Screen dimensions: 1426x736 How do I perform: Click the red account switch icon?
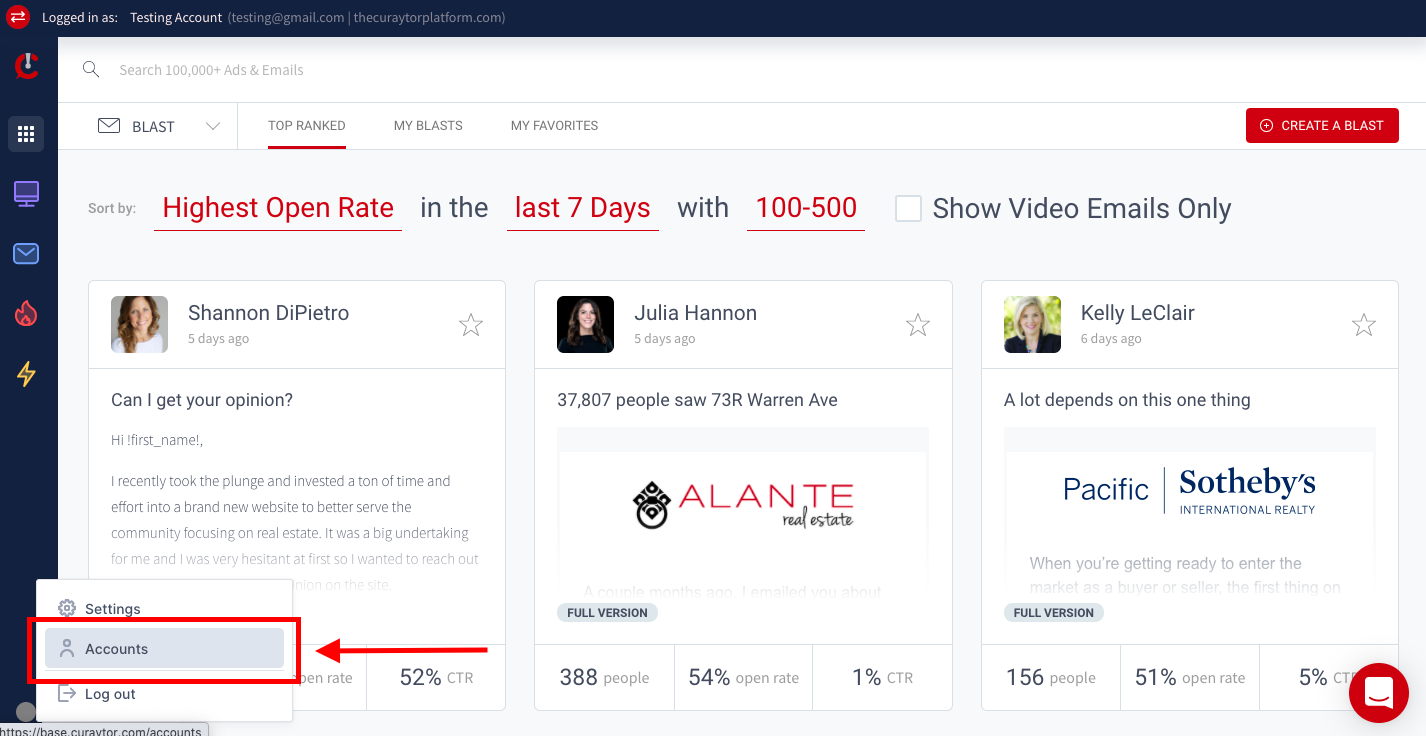pos(18,18)
